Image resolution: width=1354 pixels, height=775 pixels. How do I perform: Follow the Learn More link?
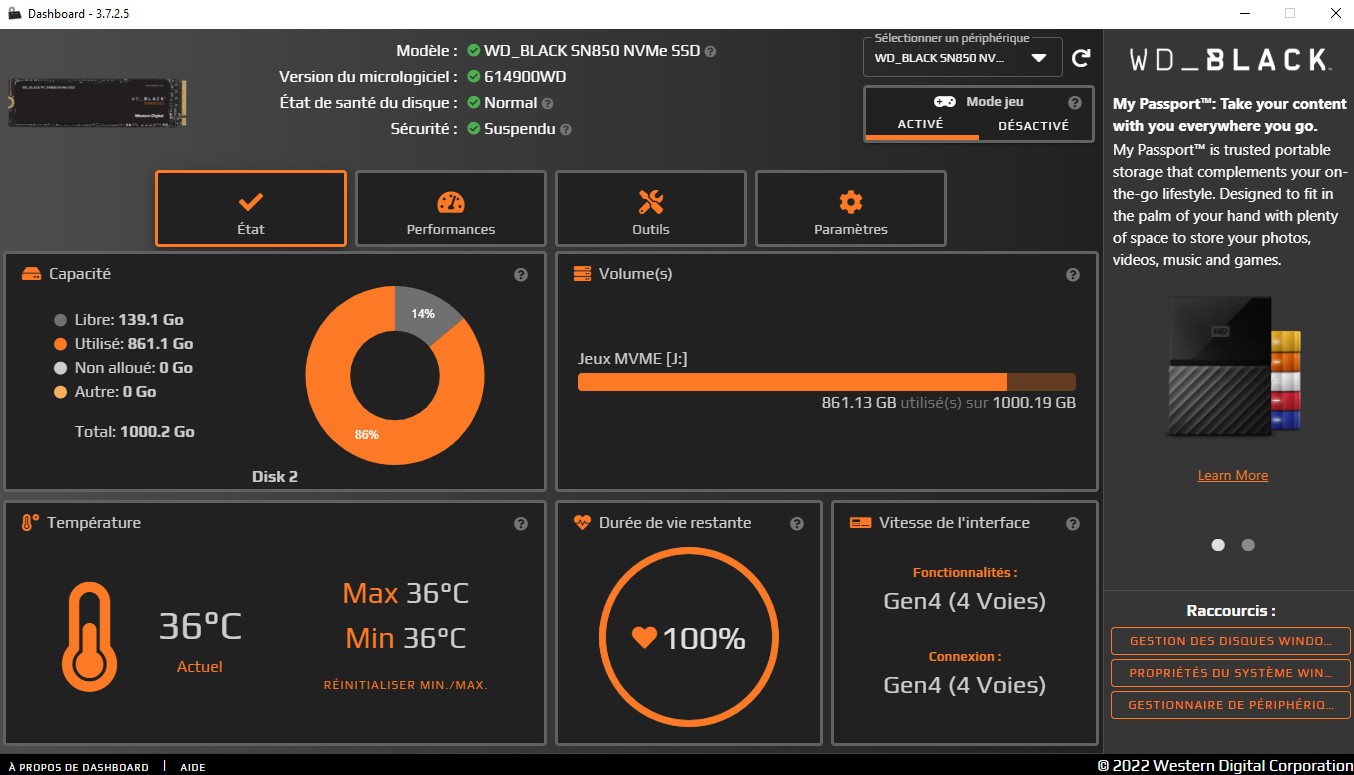coord(1232,475)
